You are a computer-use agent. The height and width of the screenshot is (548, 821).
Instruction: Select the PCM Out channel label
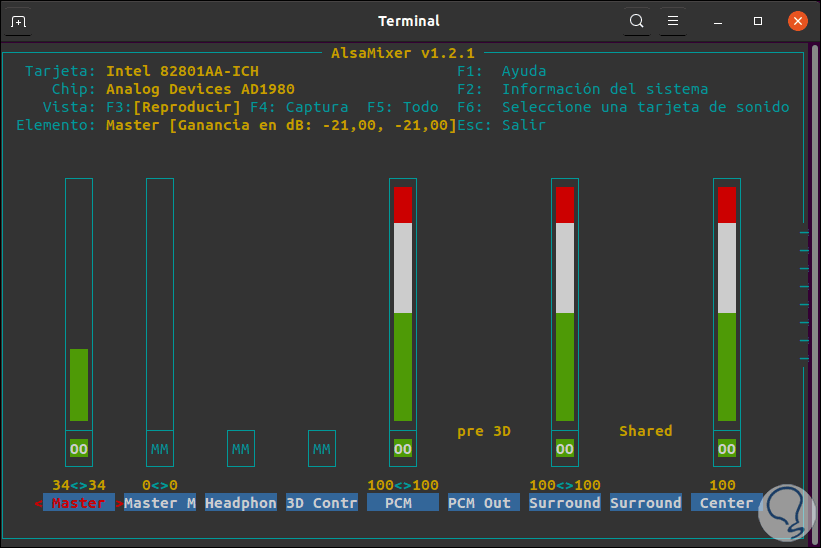click(x=483, y=503)
